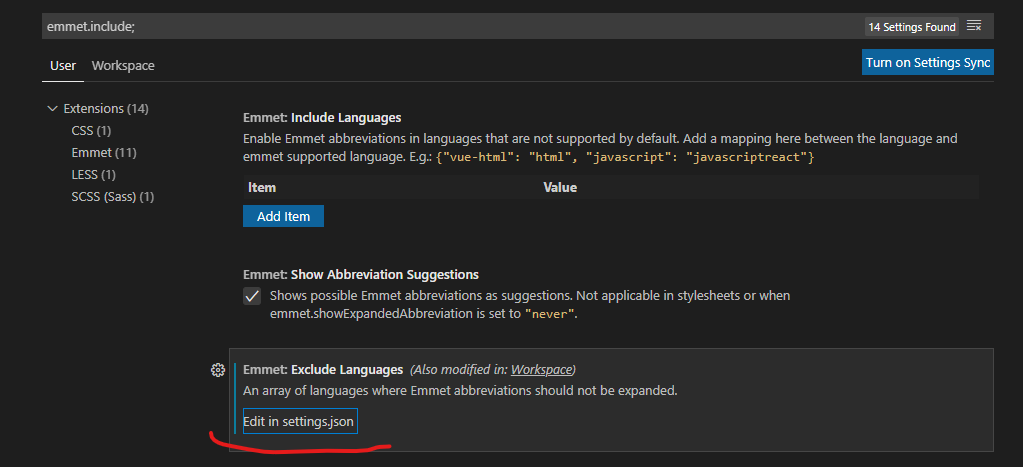Select Emmet (11) in settings tree

tap(104, 153)
